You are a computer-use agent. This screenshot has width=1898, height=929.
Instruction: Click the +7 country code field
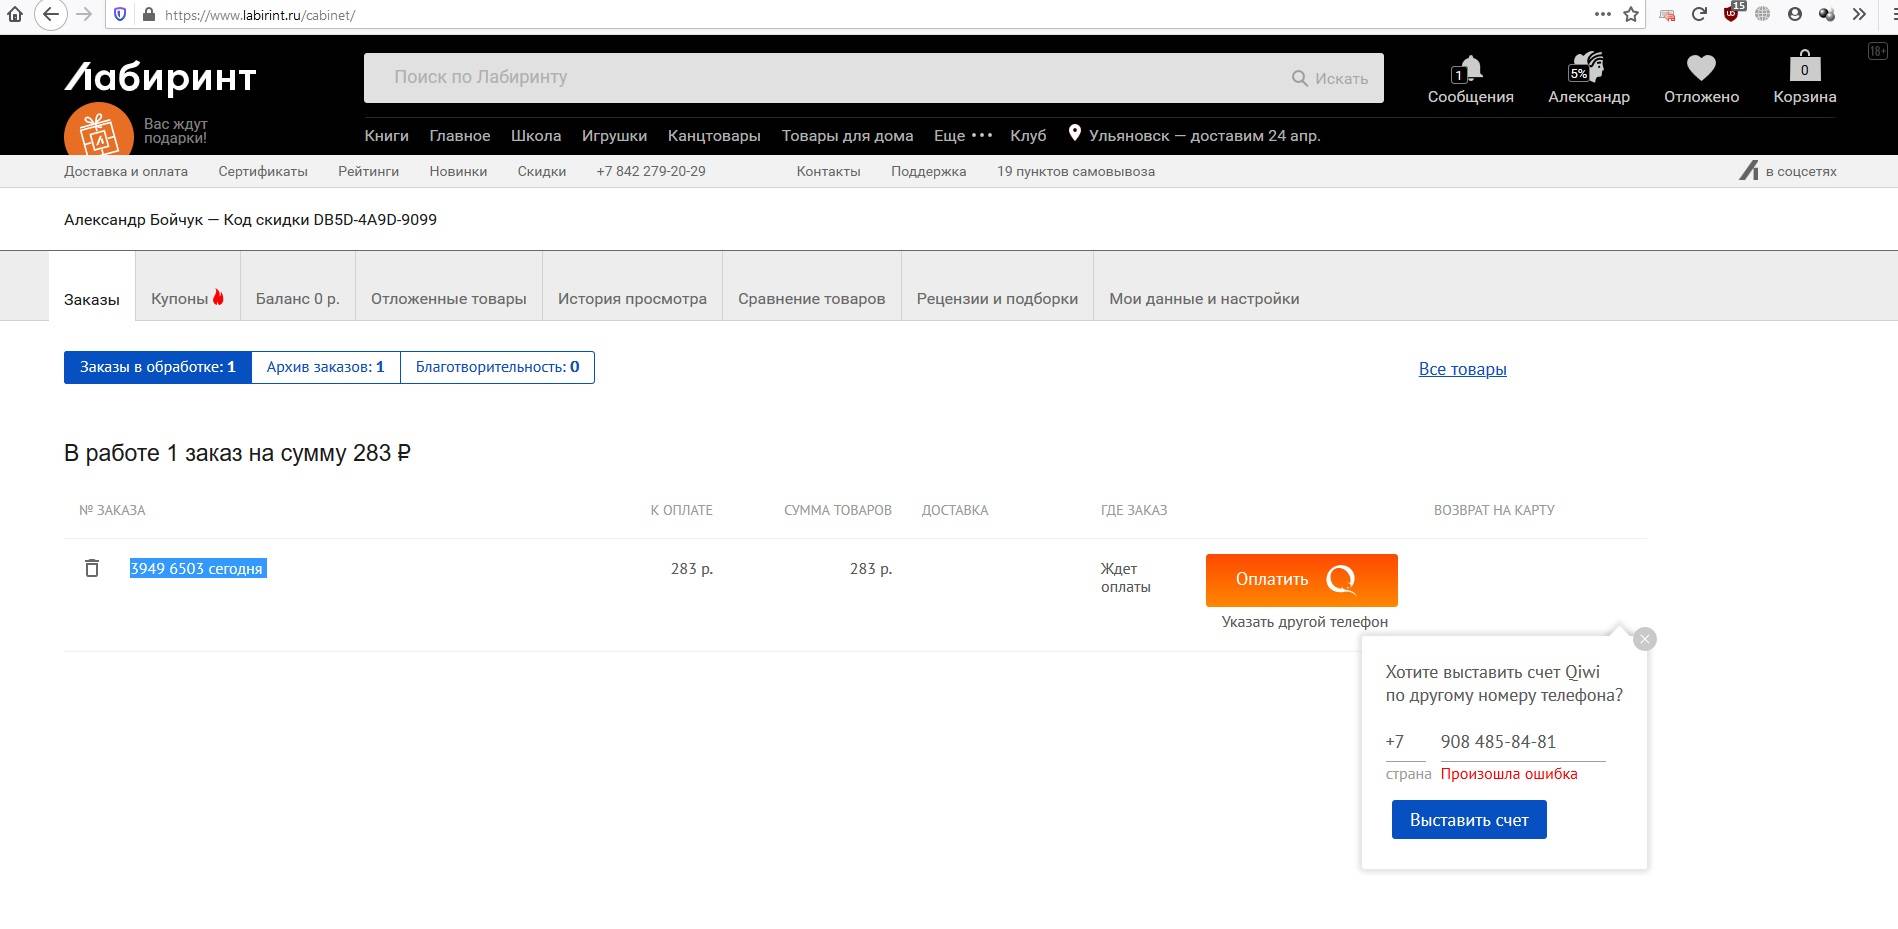pos(1405,742)
